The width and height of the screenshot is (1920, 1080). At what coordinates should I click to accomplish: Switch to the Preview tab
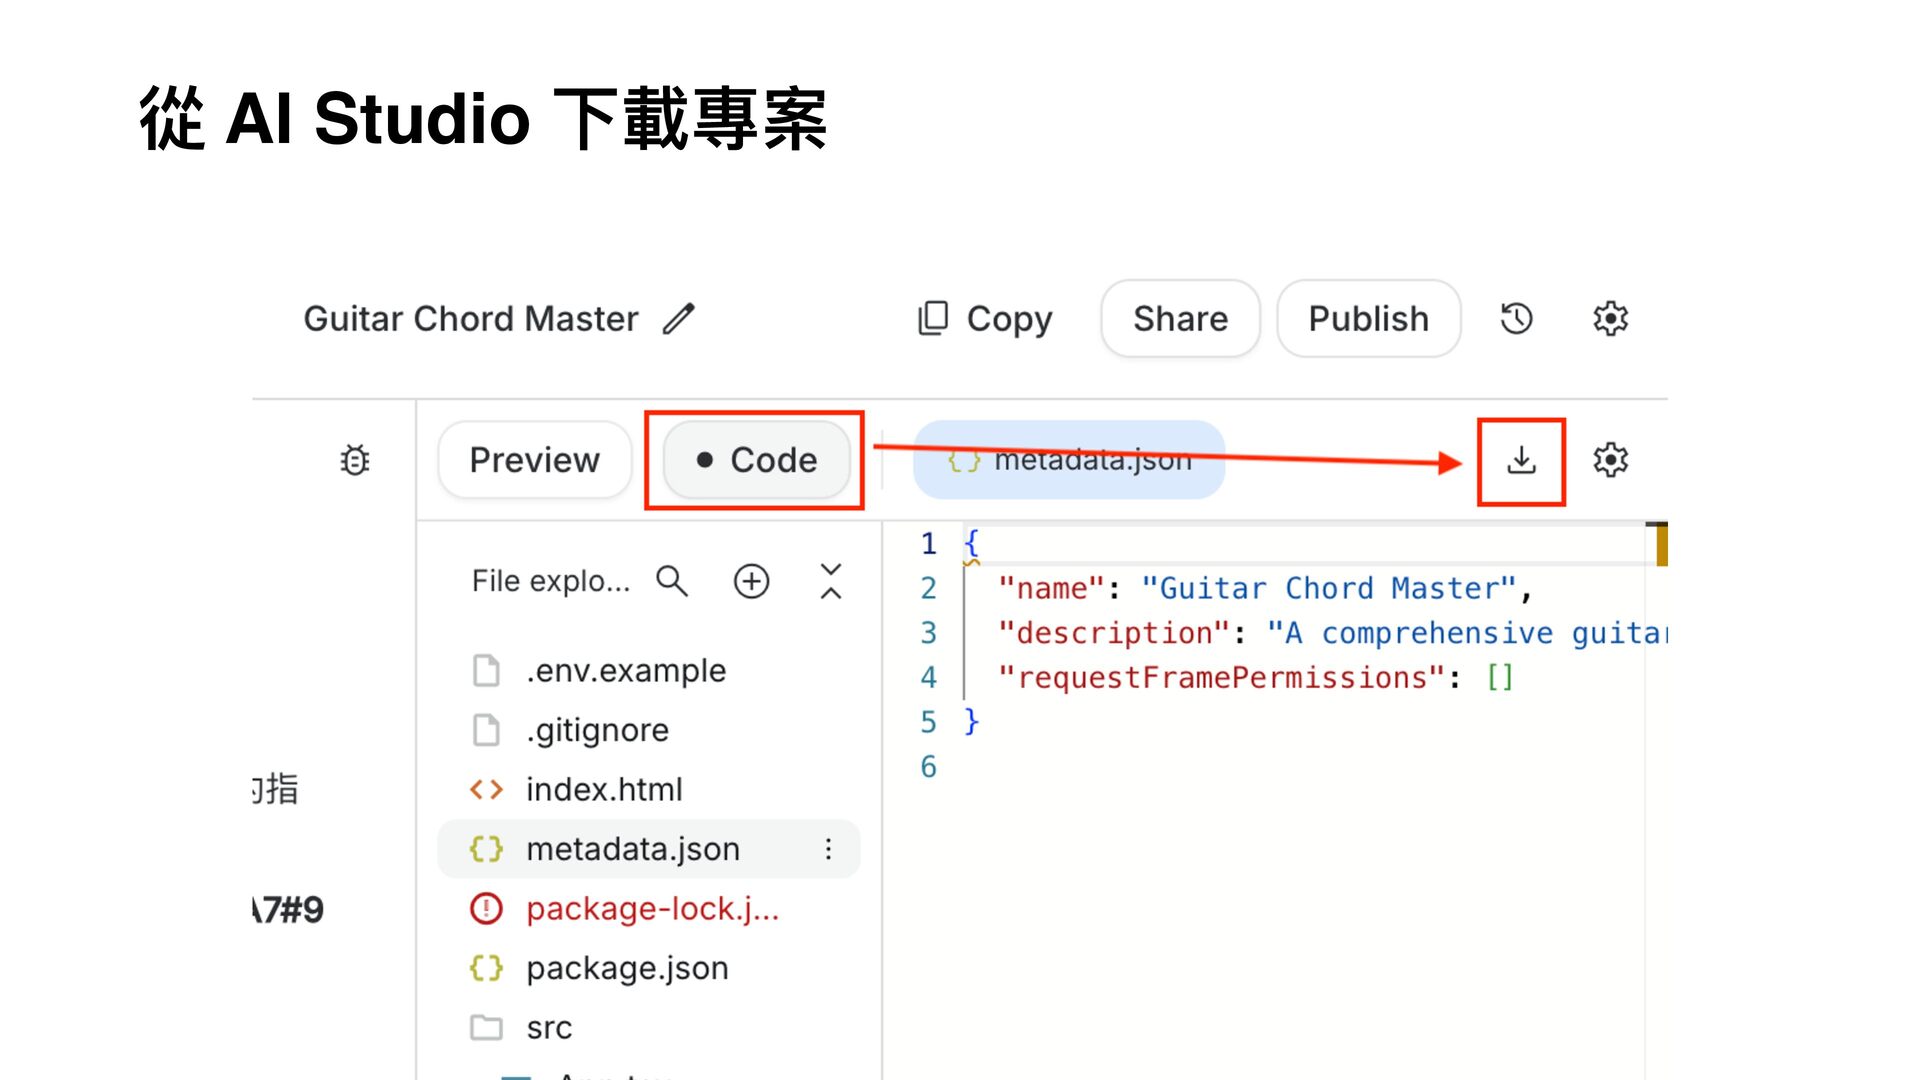(534, 460)
